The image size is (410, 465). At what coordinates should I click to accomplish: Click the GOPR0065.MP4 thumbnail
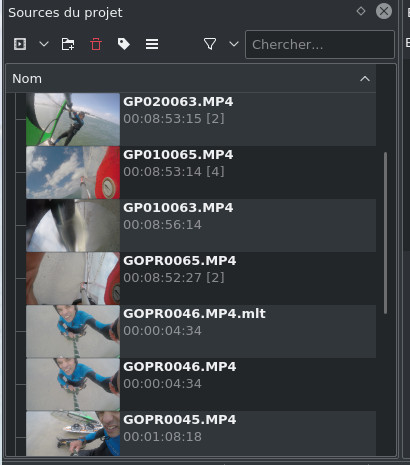point(73,278)
